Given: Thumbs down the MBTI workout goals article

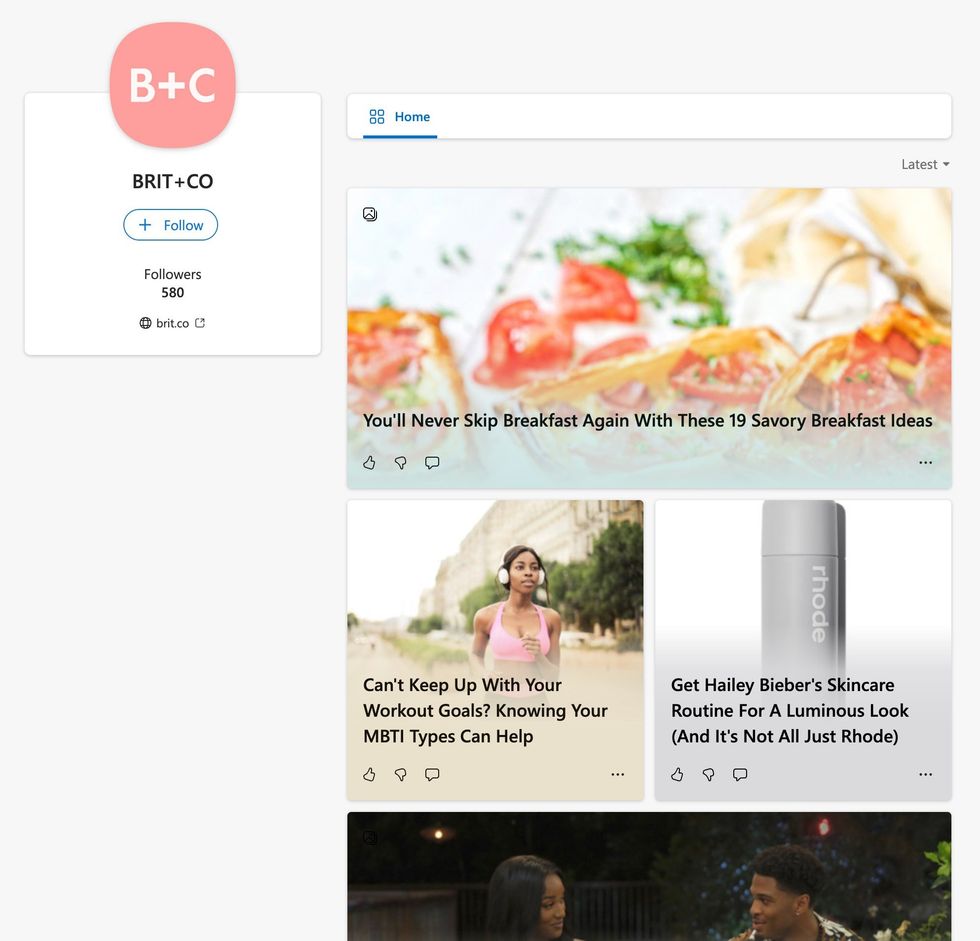Looking at the screenshot, I should coord(401,774).
